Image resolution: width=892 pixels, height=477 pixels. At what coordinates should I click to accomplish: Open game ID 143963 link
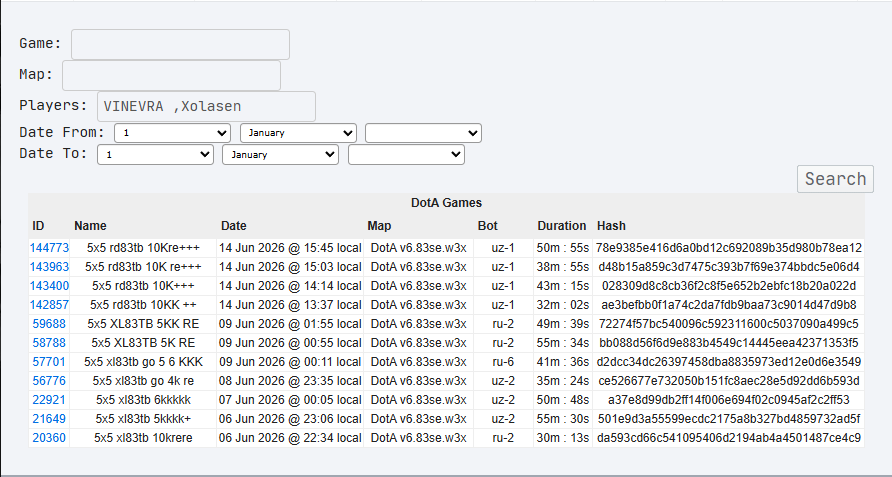coord(49,267)
